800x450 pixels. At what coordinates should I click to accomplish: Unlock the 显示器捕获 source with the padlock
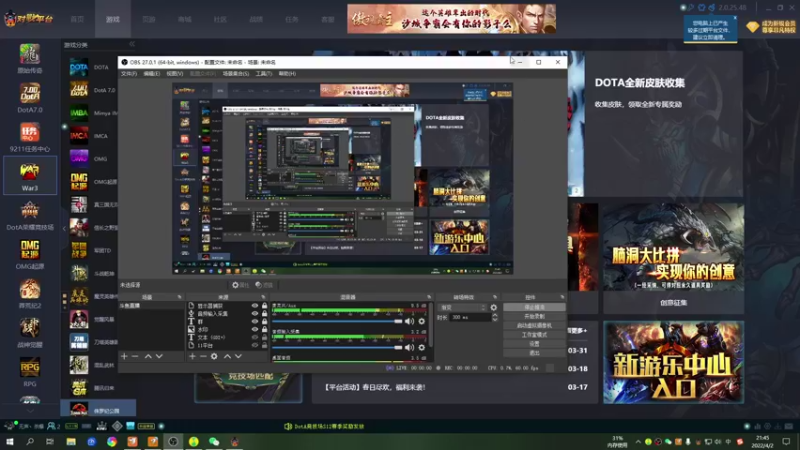click(264, 306)
